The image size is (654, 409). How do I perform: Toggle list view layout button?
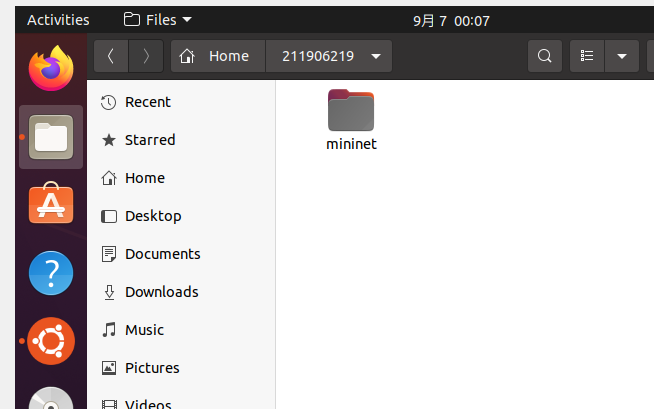point(588,56)
